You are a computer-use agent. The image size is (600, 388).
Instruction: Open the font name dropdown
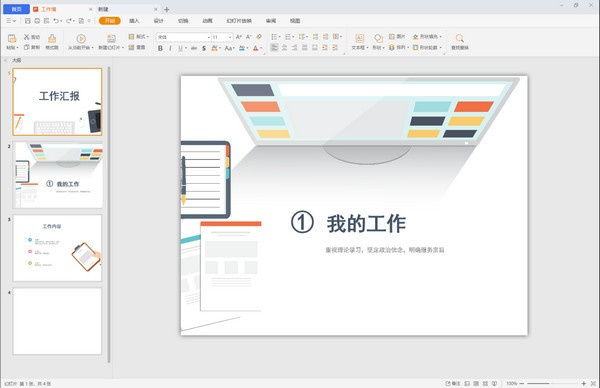click(209, 37)
